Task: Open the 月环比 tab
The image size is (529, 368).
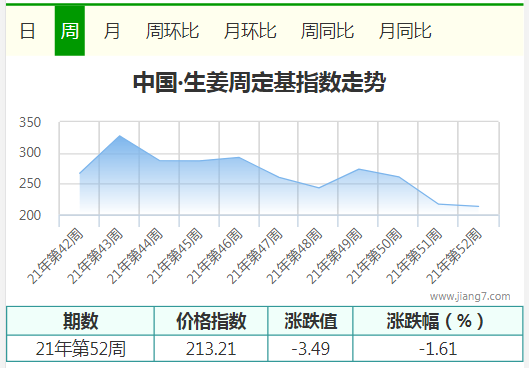Action: [x=250, y=31]
